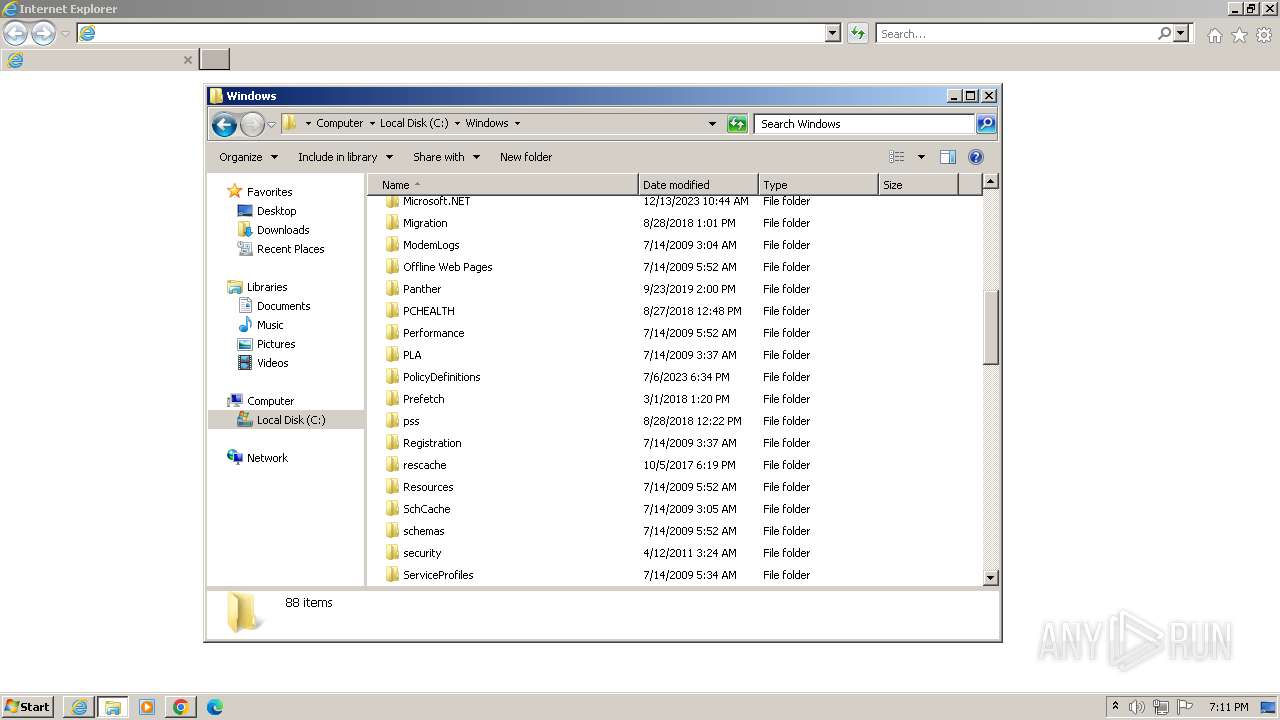Select Videos library
The width and height of the screenshot is (1280, 720).
272,363
